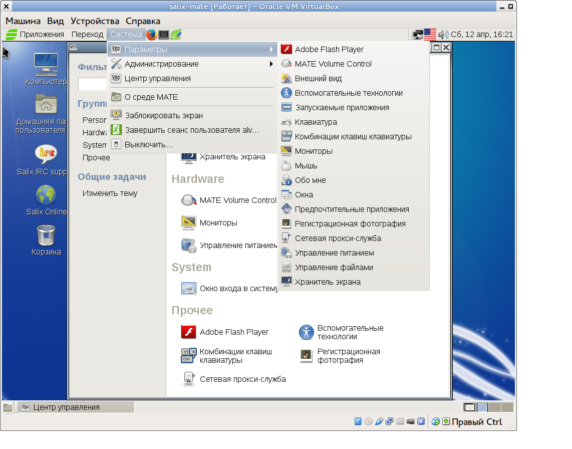Open Регистрационная фотография from submenu
This screenshot has height=449, width=572.
[x=354, y=224]
